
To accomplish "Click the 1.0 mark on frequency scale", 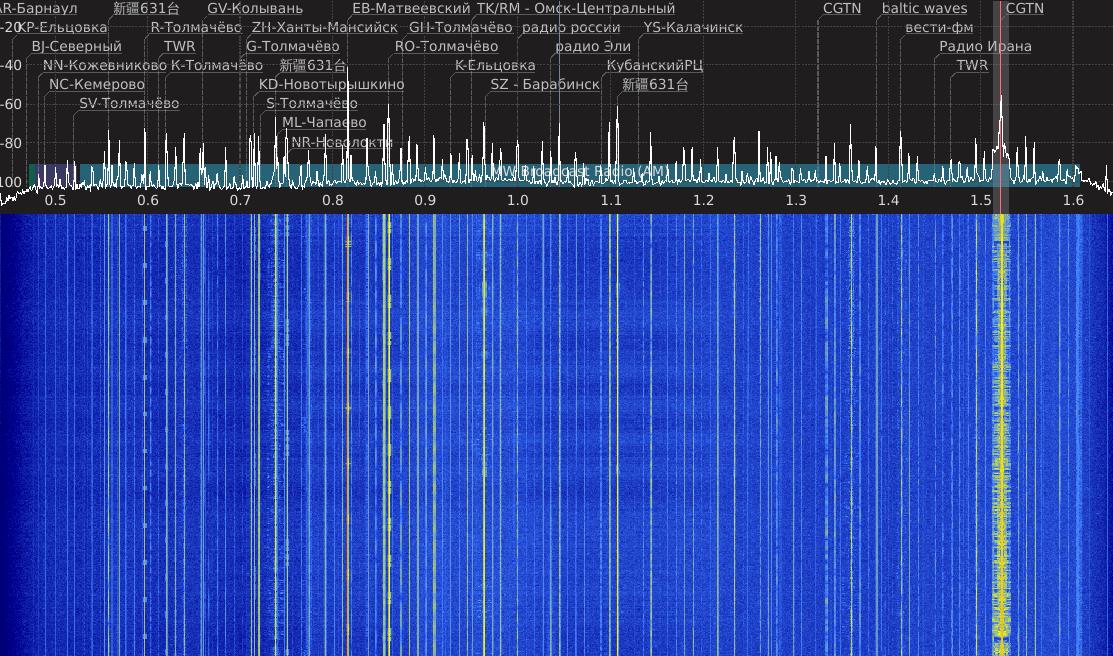I will 517,201.
